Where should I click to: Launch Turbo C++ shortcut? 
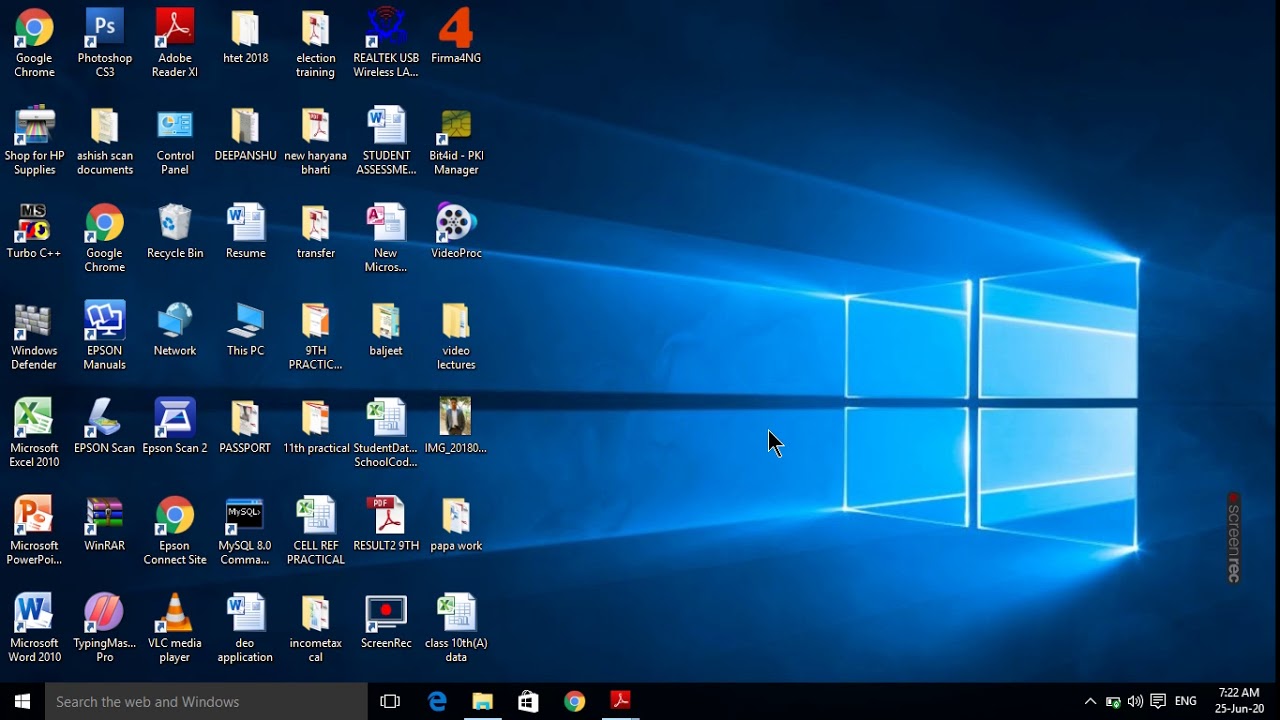point(34,232)
